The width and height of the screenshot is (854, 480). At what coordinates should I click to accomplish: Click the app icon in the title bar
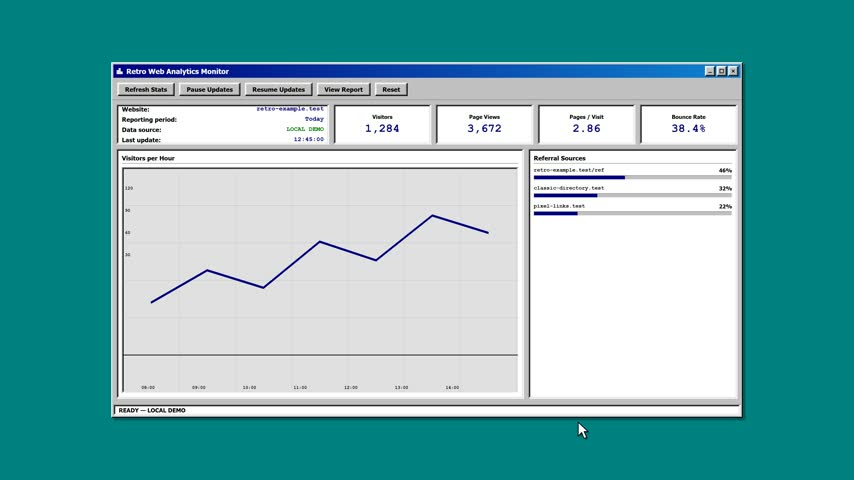(119, 71)
